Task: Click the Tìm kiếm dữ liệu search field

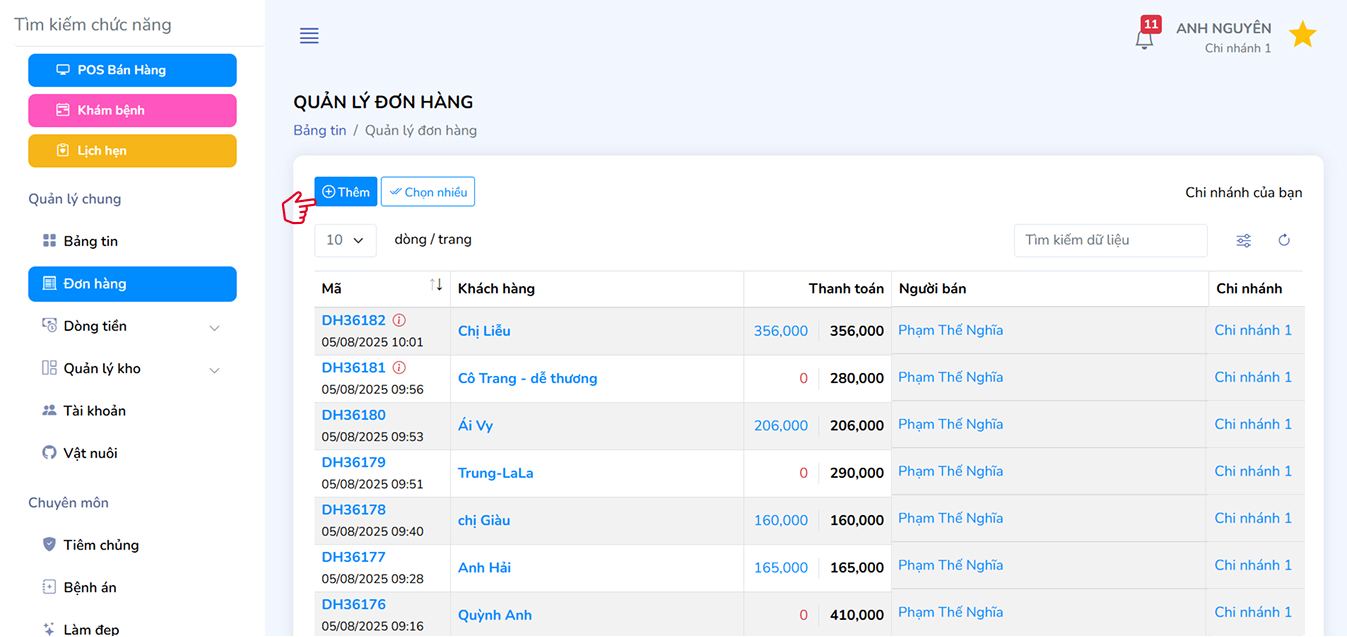Action: coord(1110,240)
